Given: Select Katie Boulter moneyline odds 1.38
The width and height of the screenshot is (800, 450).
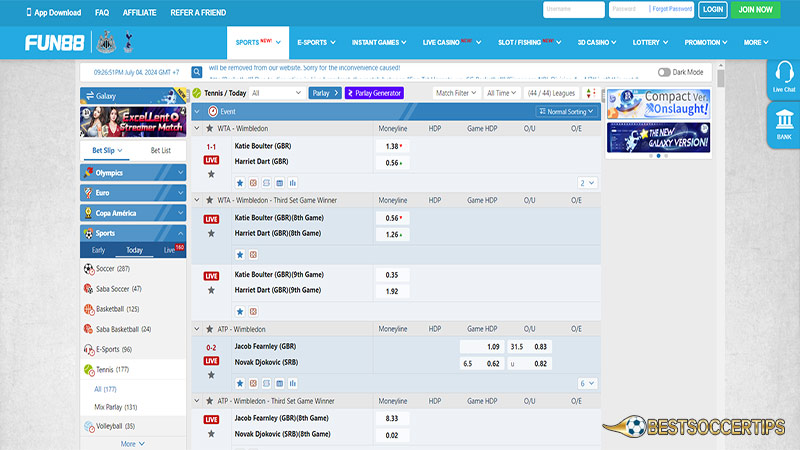Looking at the screenshot, I should (x=392, y=146).
